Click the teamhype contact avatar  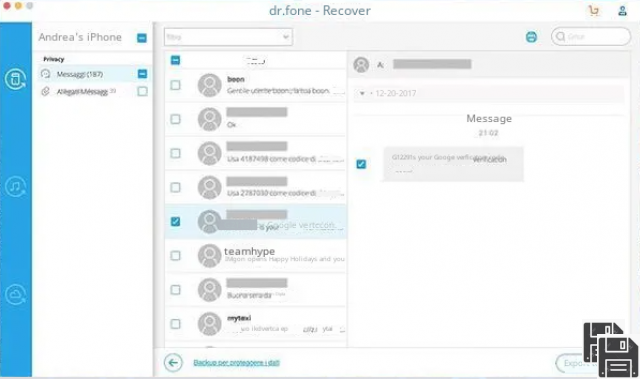click(209, 256)
